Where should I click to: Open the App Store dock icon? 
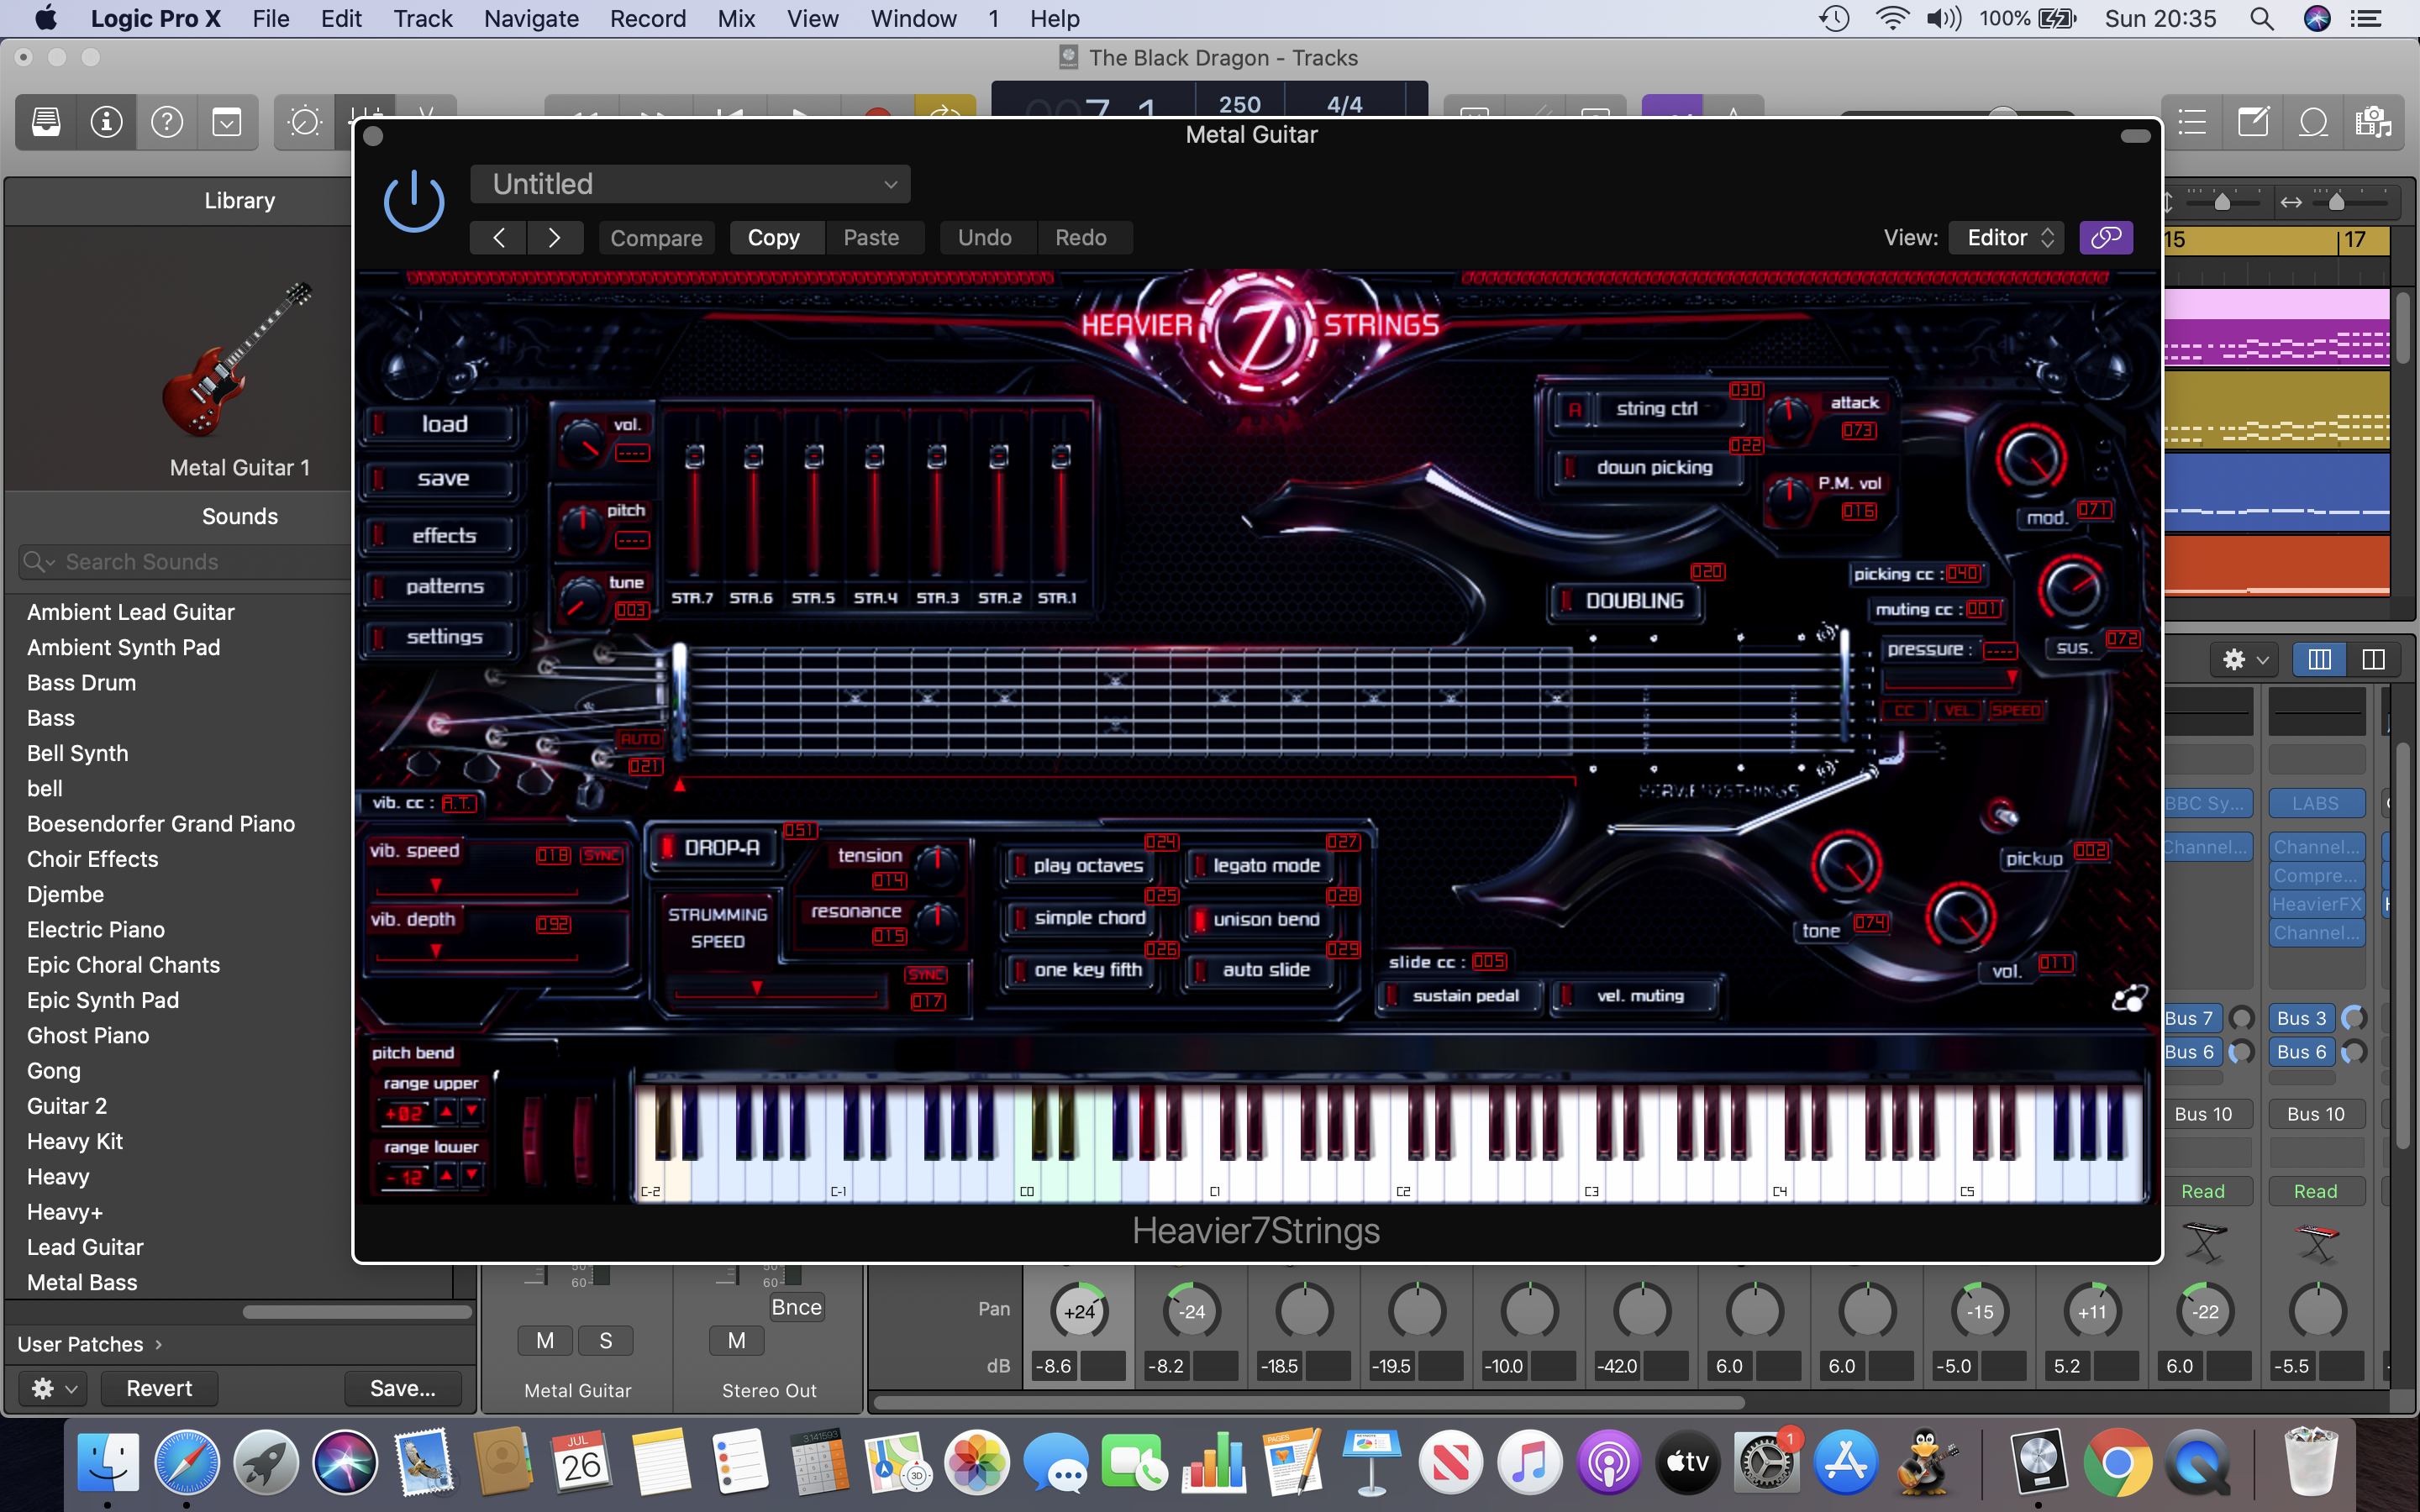(x=1845, y=1462)
